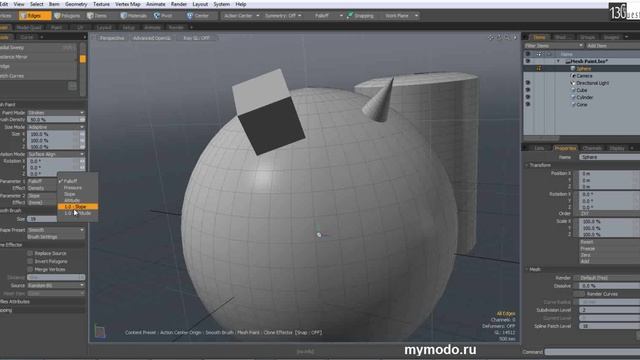The width and height of the screenshot is (640, 360).
Task: Open the Symmetry: Off dropdown
Action: (x=283, y=16)
